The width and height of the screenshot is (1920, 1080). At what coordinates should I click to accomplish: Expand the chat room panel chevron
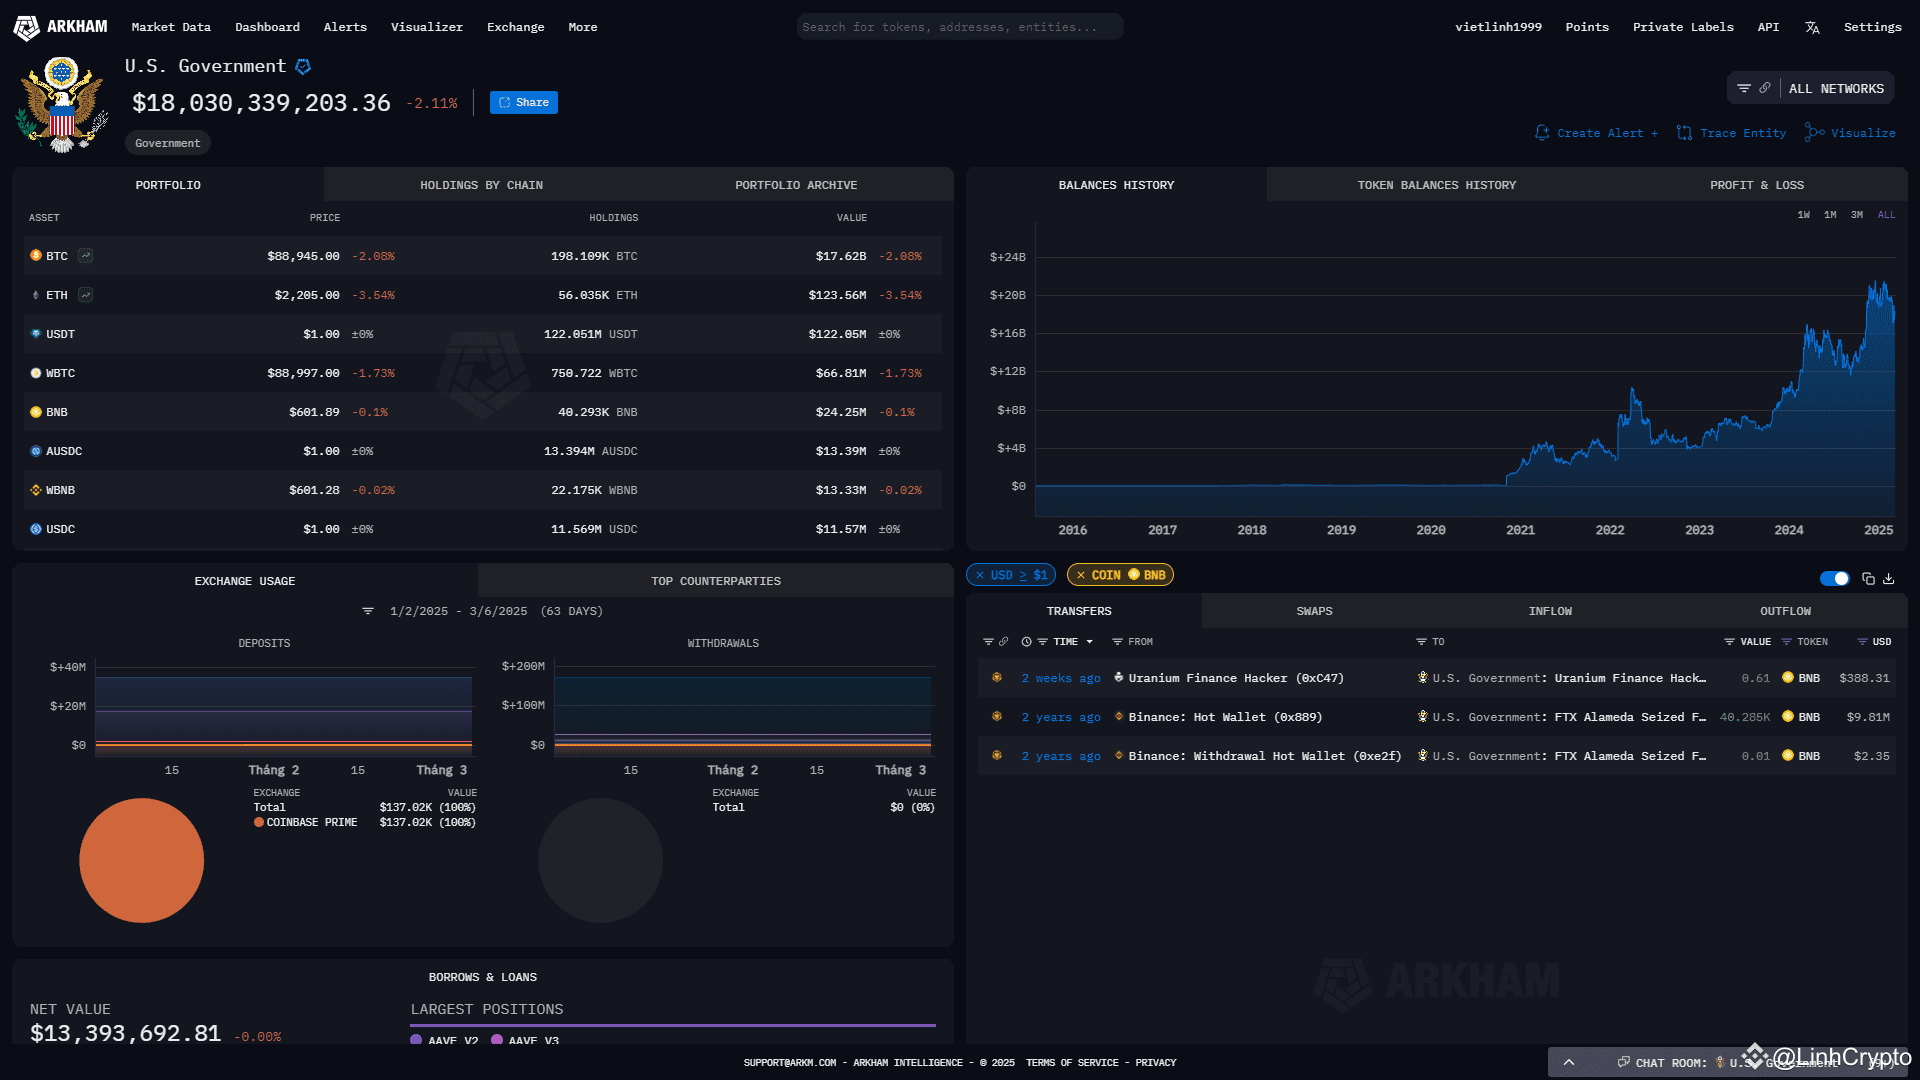[1569, 1062]
